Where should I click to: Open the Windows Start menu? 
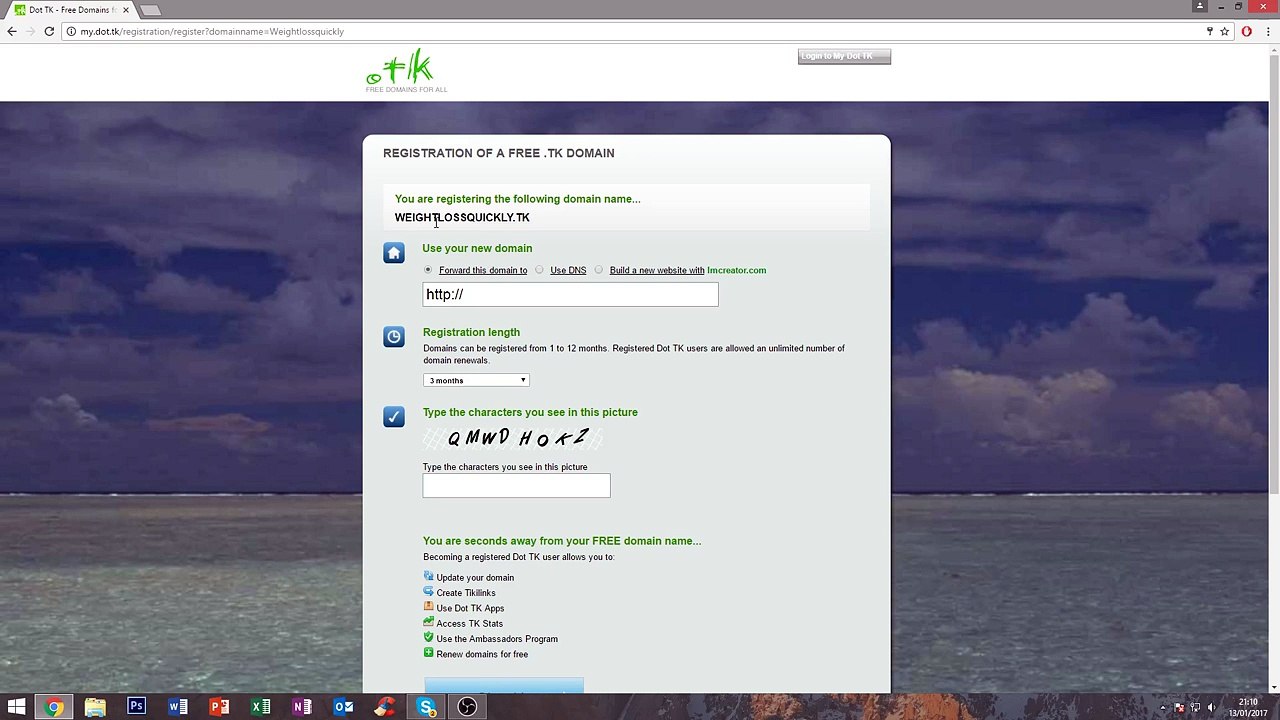(x=17, y=707)
